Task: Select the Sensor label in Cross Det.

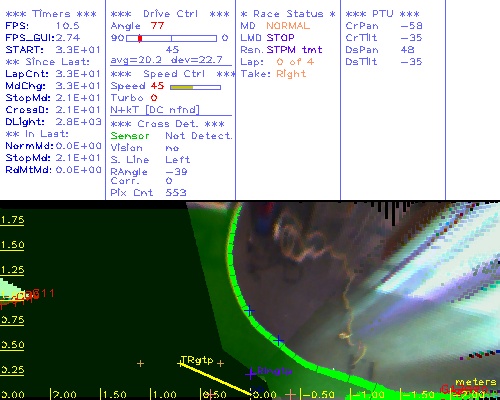Action: (x=130, y=136)
